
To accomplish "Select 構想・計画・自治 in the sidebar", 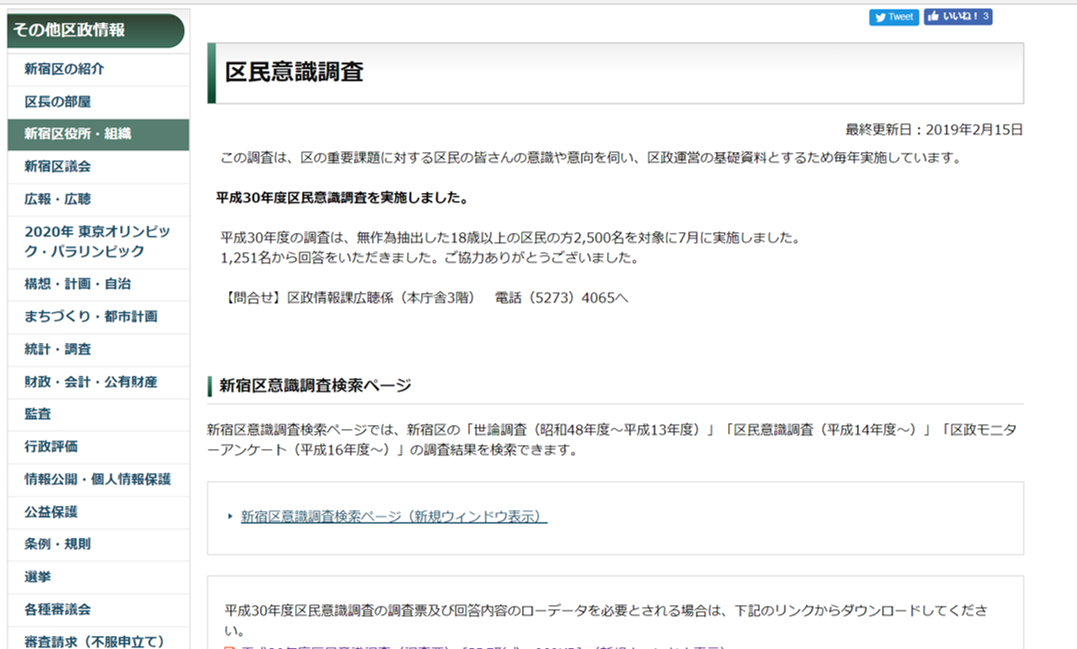I will tap(98, 284).
